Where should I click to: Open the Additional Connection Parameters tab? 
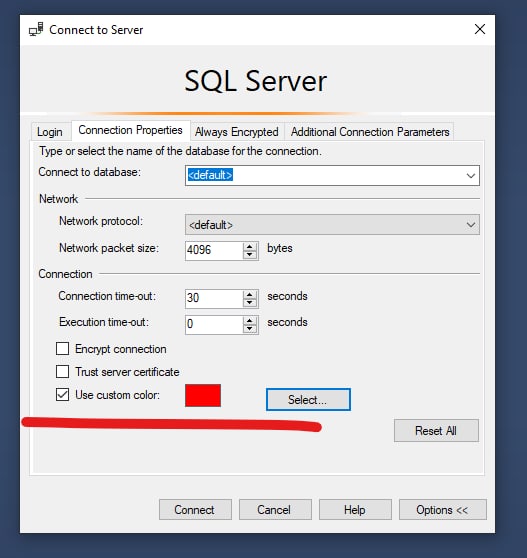pyautogui.click(x=370, y=132)
